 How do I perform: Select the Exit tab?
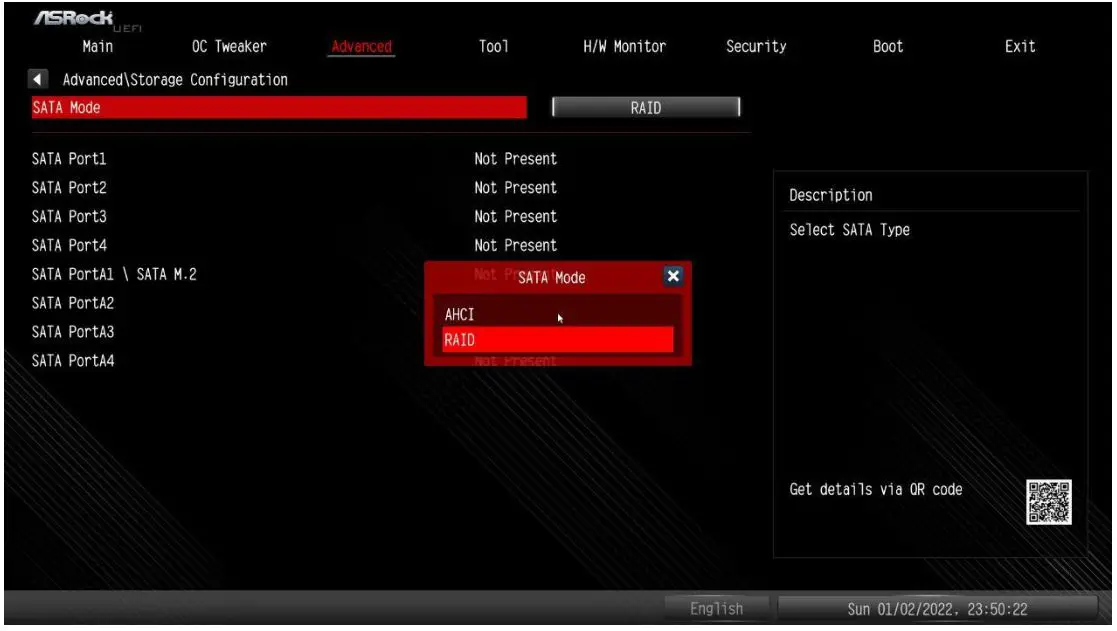[1022, 46]
